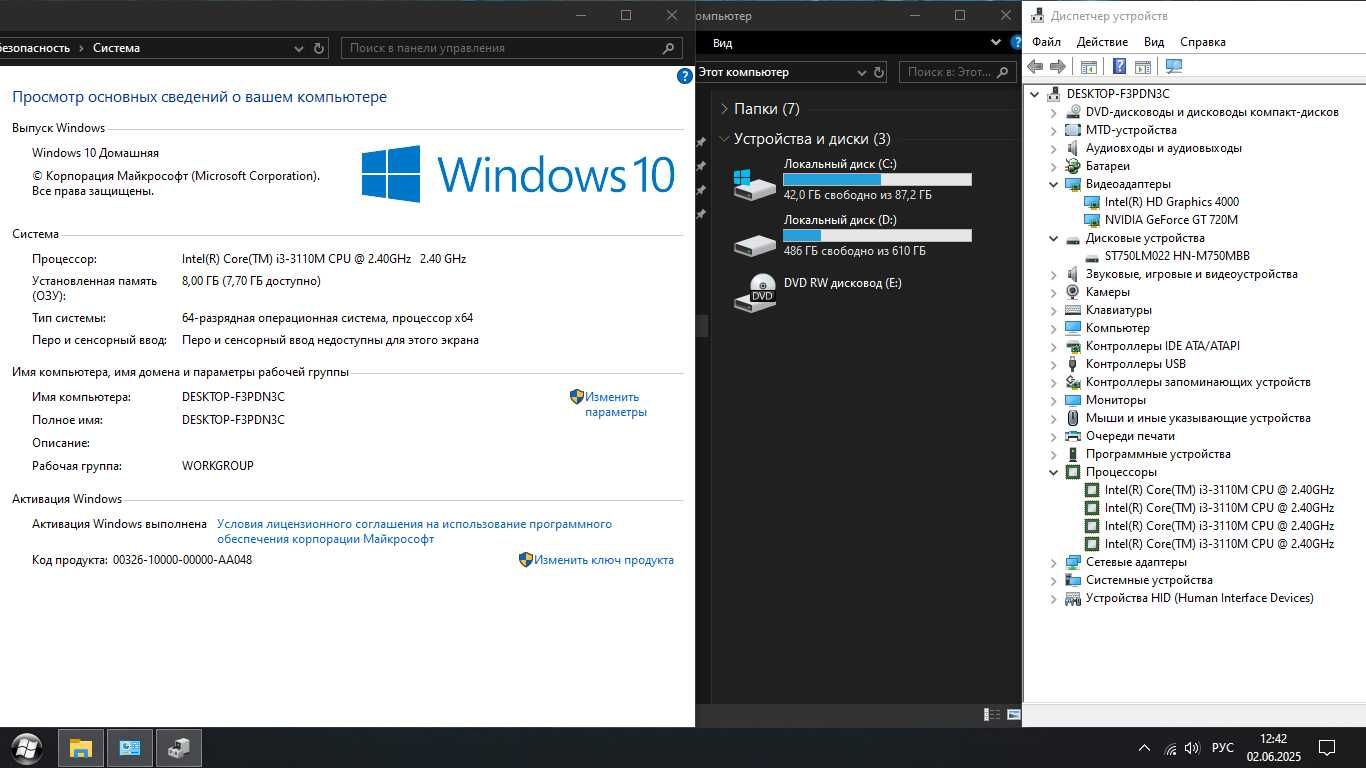This screenshot has height=768, width=1366.
Task: Open volume control in system tray
Action: pyautogui.click(x=1192, y=748)
